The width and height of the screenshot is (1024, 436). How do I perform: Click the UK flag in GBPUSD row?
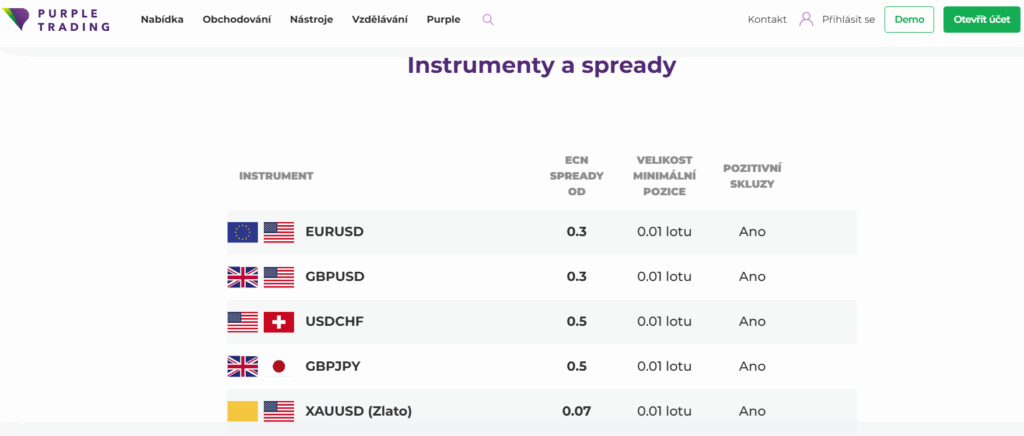pos(242,277)
